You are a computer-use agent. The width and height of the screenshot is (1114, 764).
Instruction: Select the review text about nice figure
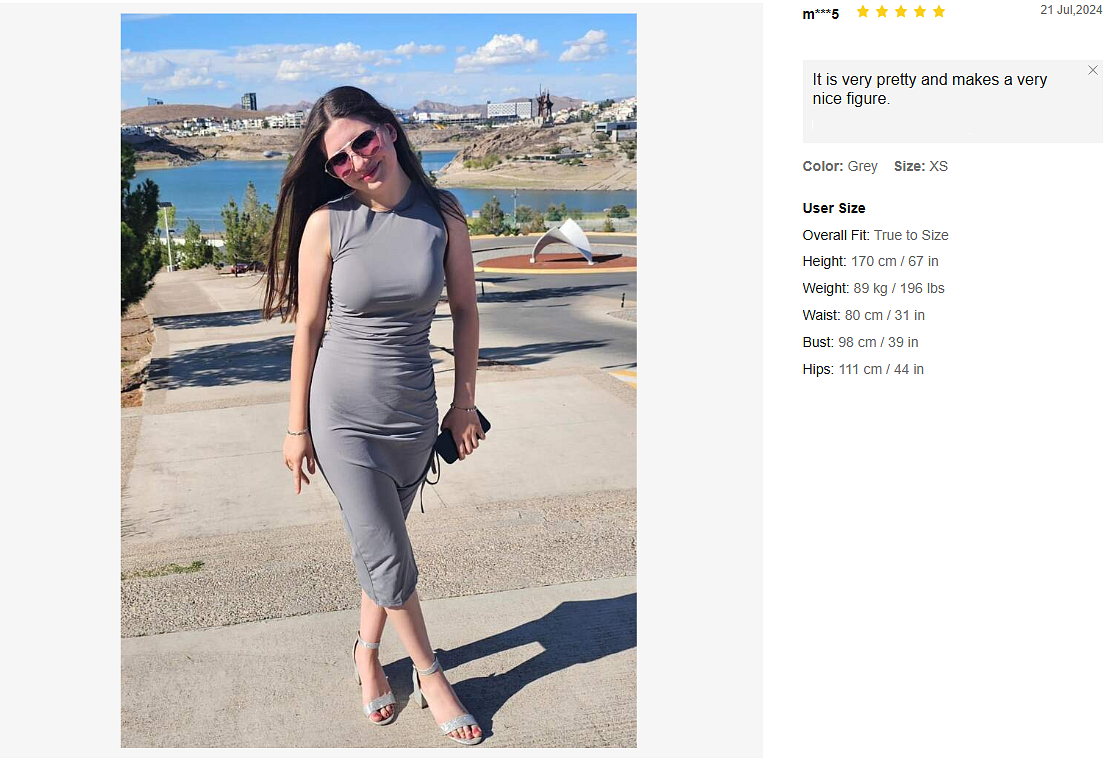(929, 89)
